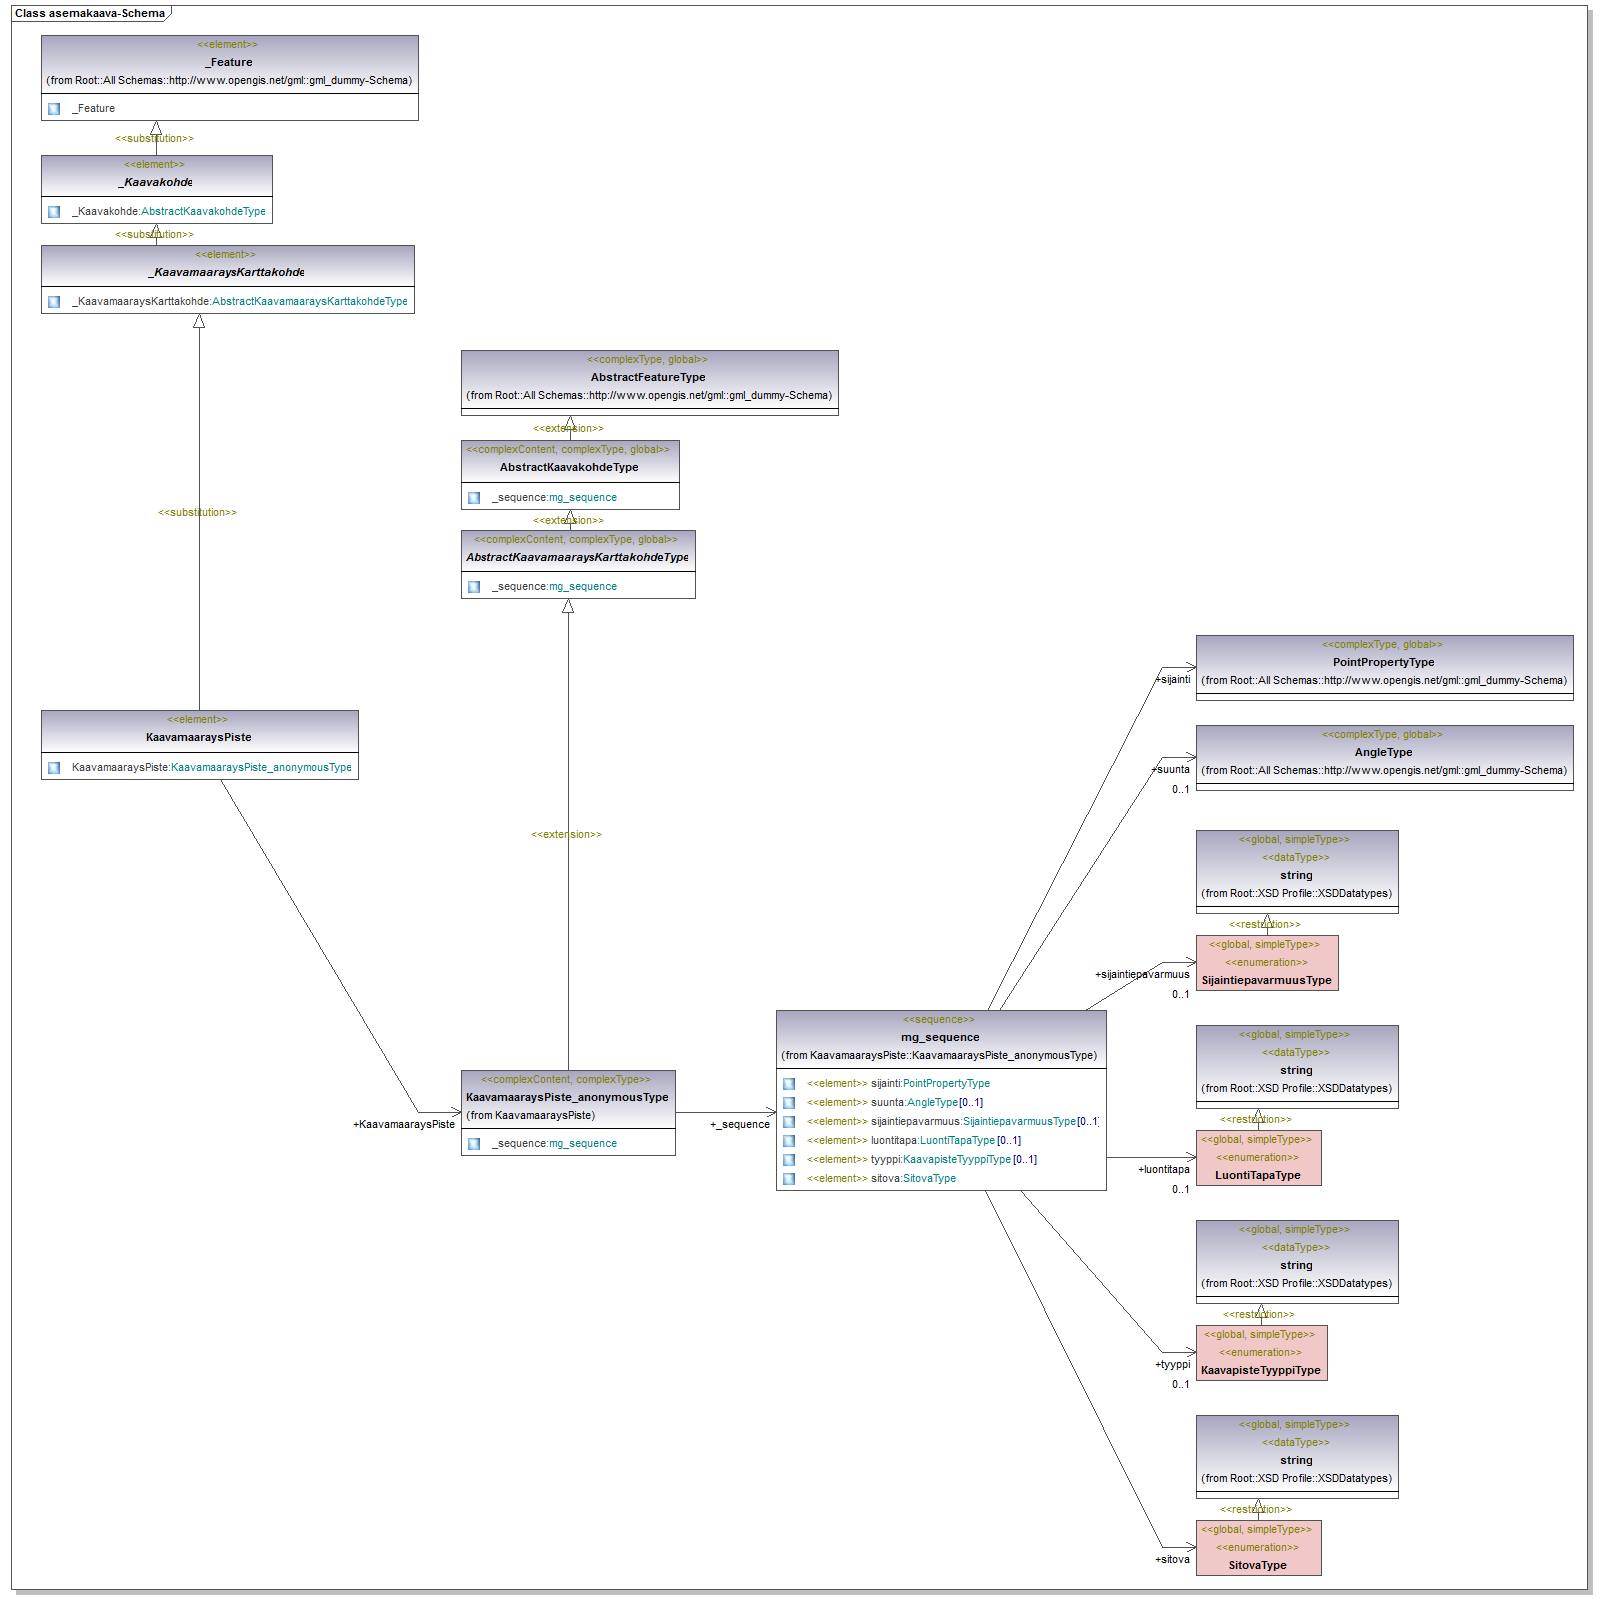
Task: Select the pink KaavapisteTyyppiType enumeration box
Action: [1261, 1353]
